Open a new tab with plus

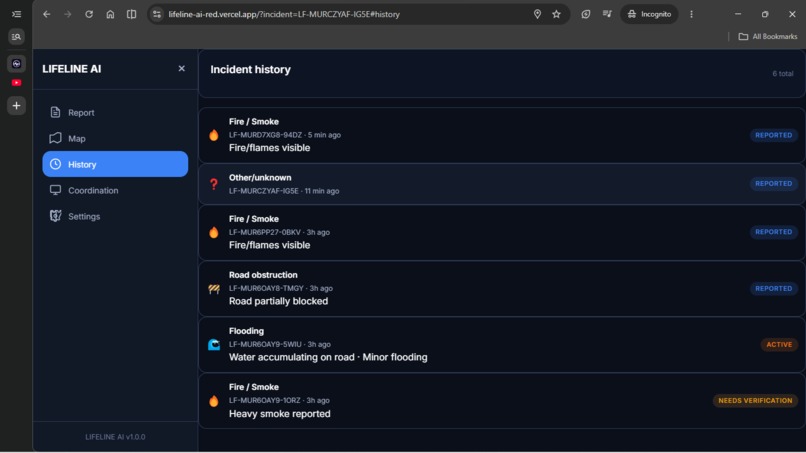coord(16,105)
